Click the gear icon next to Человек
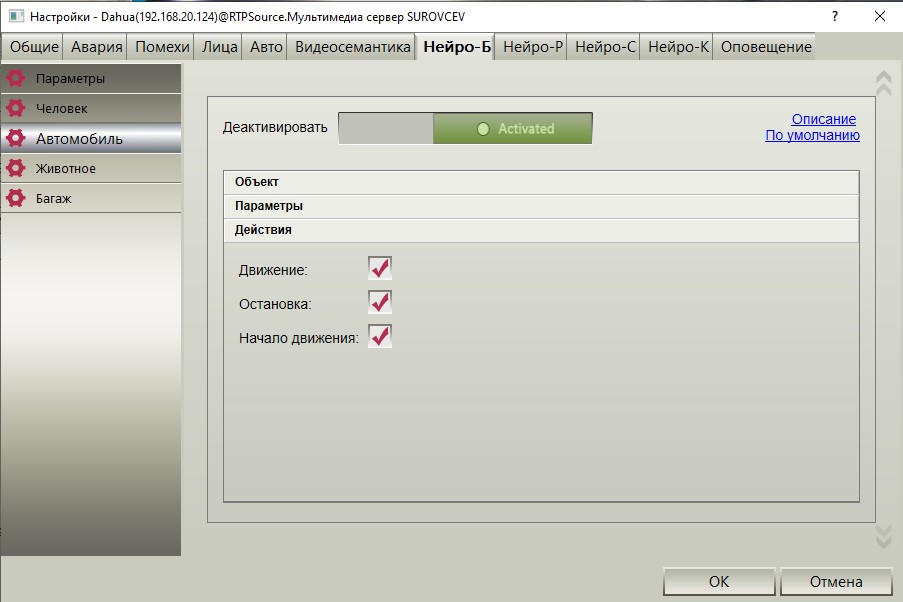Viewport: 903px width, 602px height. coord(16,108)
